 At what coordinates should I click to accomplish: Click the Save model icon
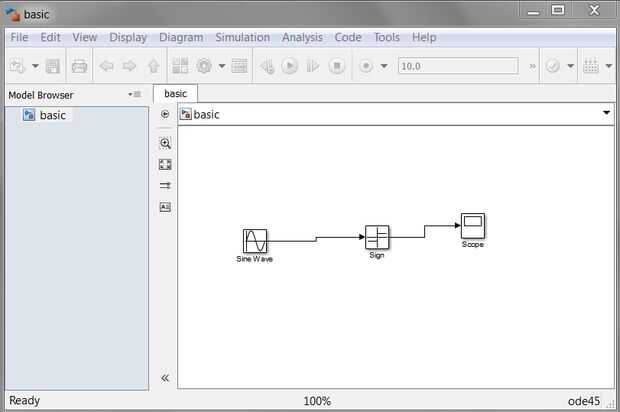53,66
